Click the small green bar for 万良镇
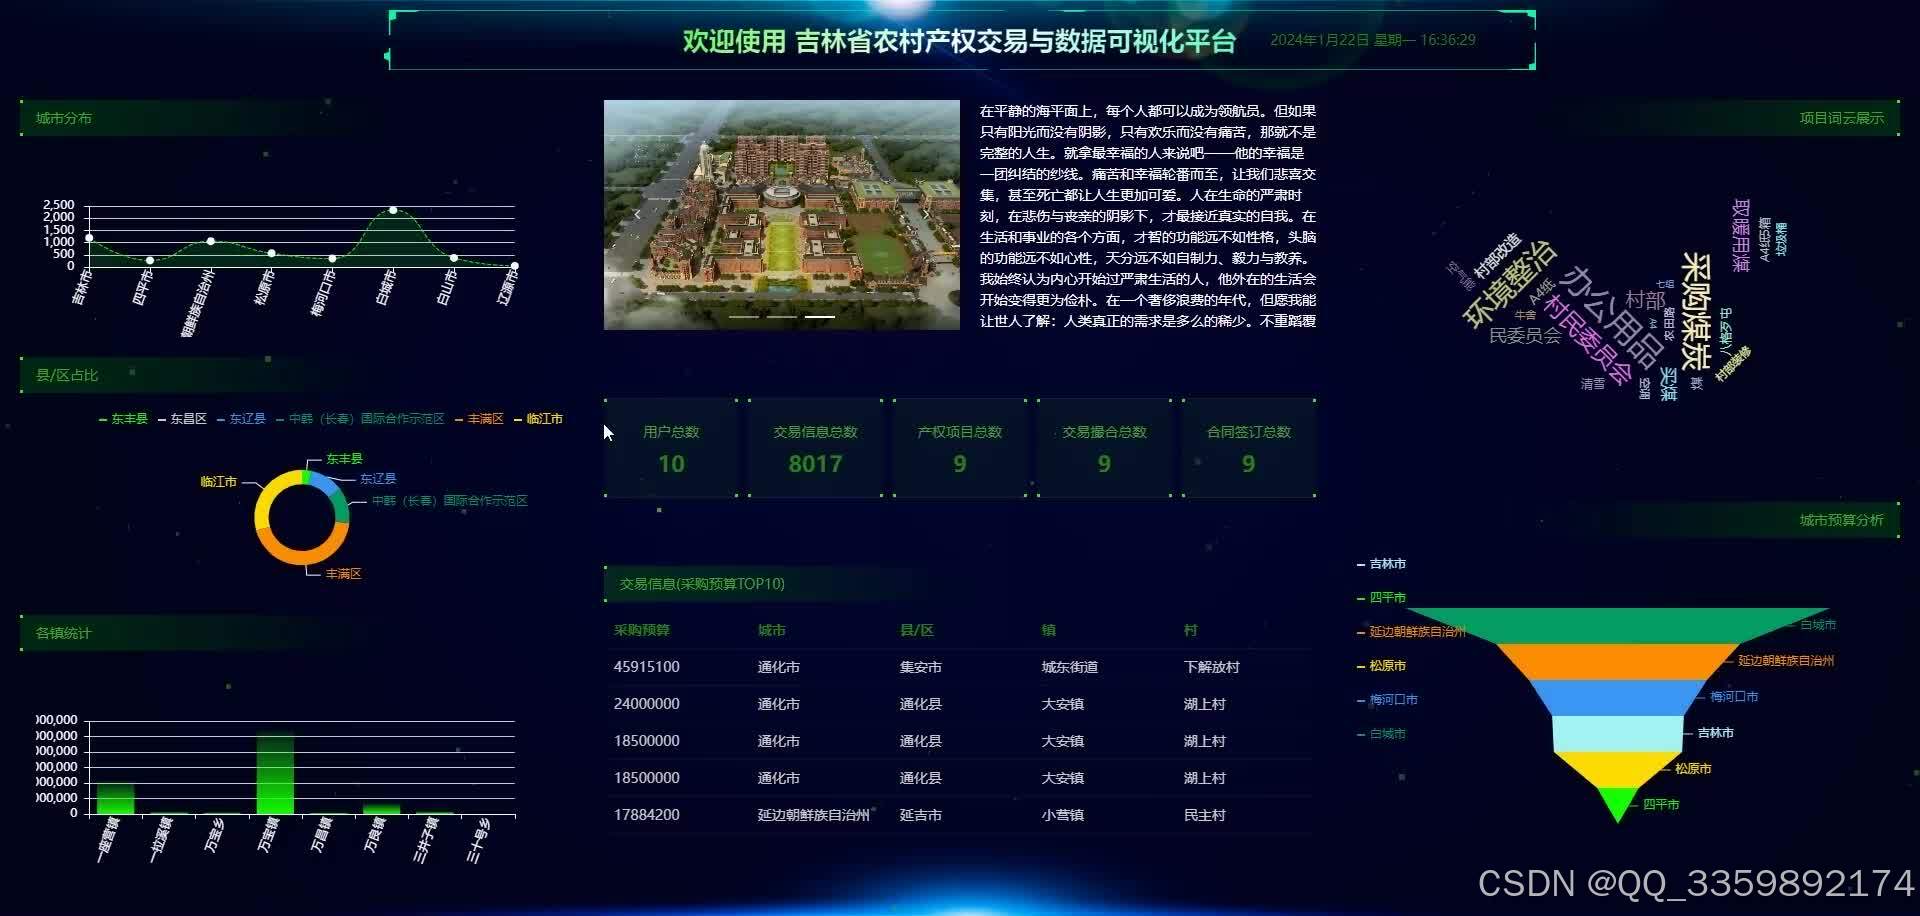 (381, 809)
